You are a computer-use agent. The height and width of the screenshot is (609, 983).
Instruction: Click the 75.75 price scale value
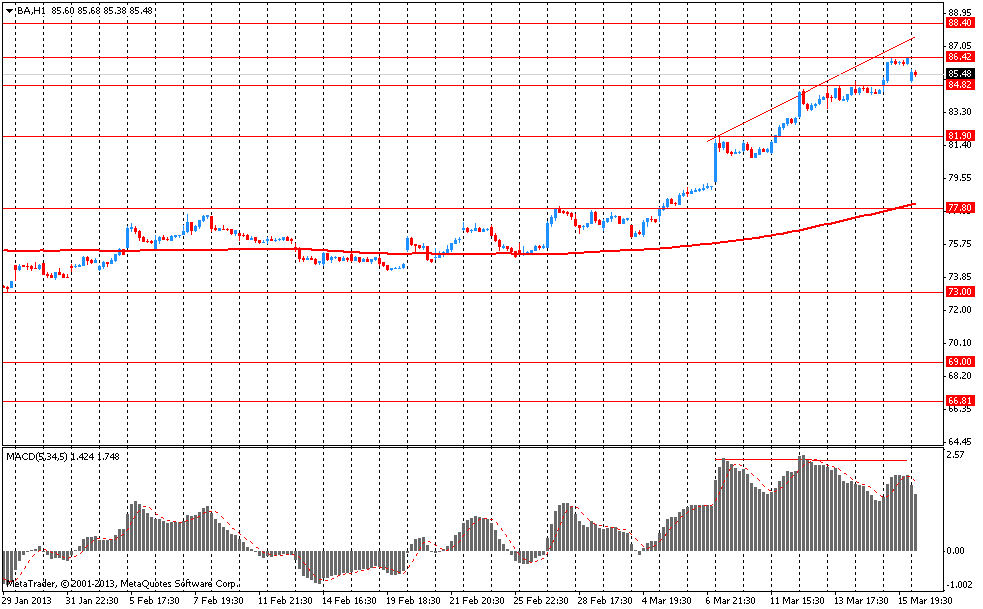point(960,243)
